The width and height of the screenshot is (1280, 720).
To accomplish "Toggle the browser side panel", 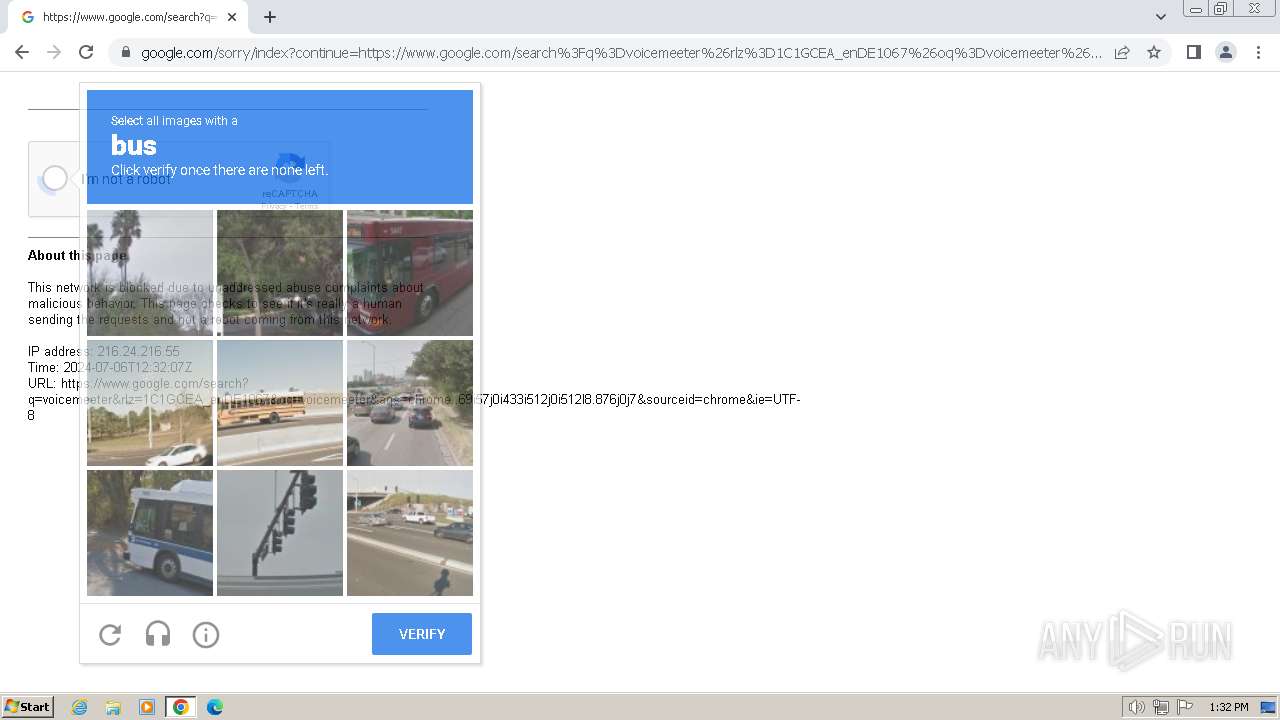I will coord(1193,52).
